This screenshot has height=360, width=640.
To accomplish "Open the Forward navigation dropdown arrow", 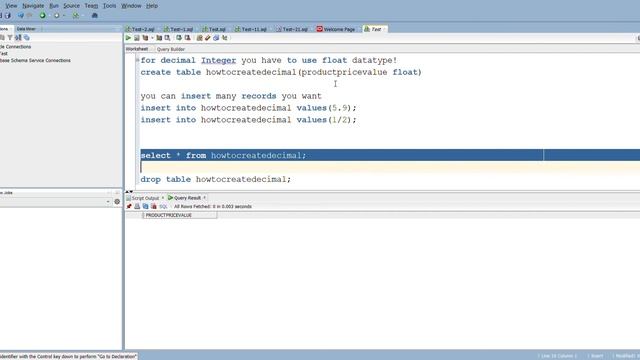I will [64, 16].
